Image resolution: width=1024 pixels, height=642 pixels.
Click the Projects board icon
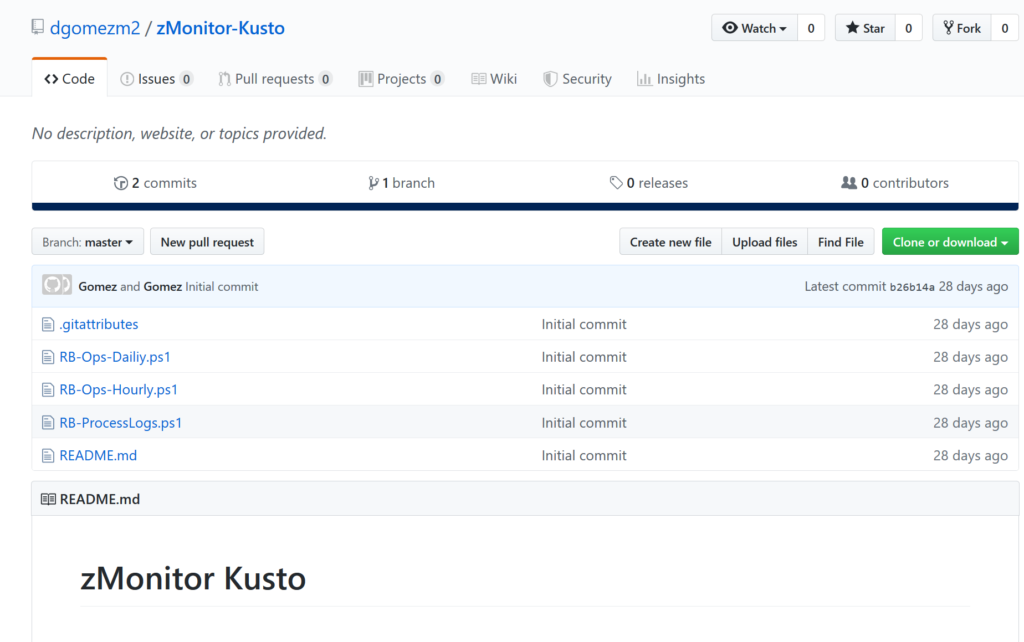click(x=366, y=79)
